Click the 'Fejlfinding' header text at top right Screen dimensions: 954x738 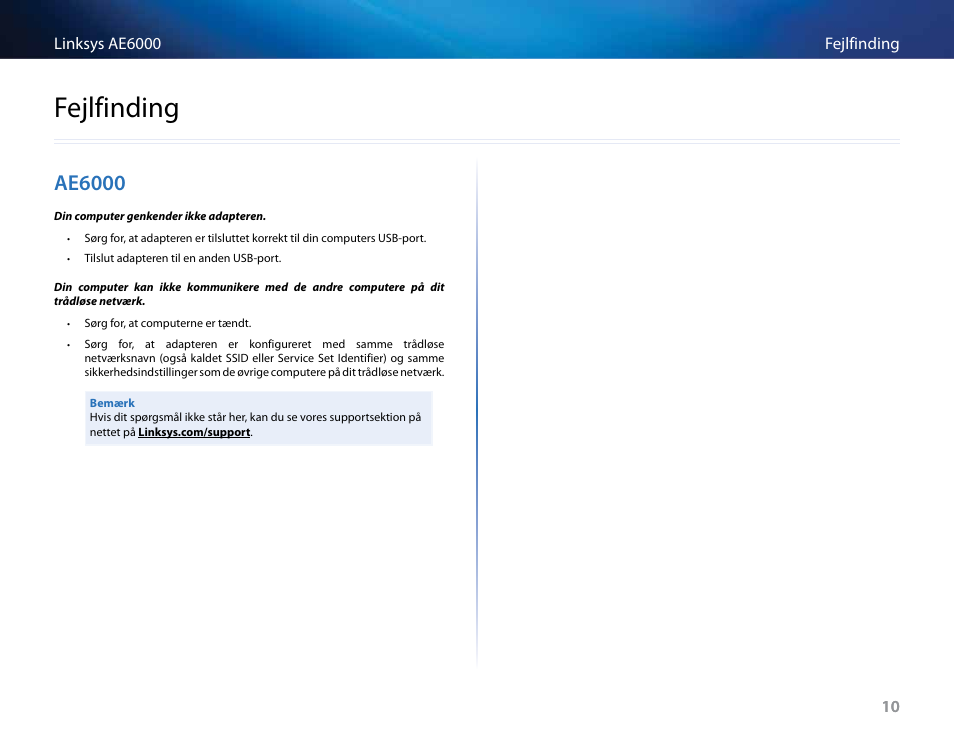click(x=862, y=44)
